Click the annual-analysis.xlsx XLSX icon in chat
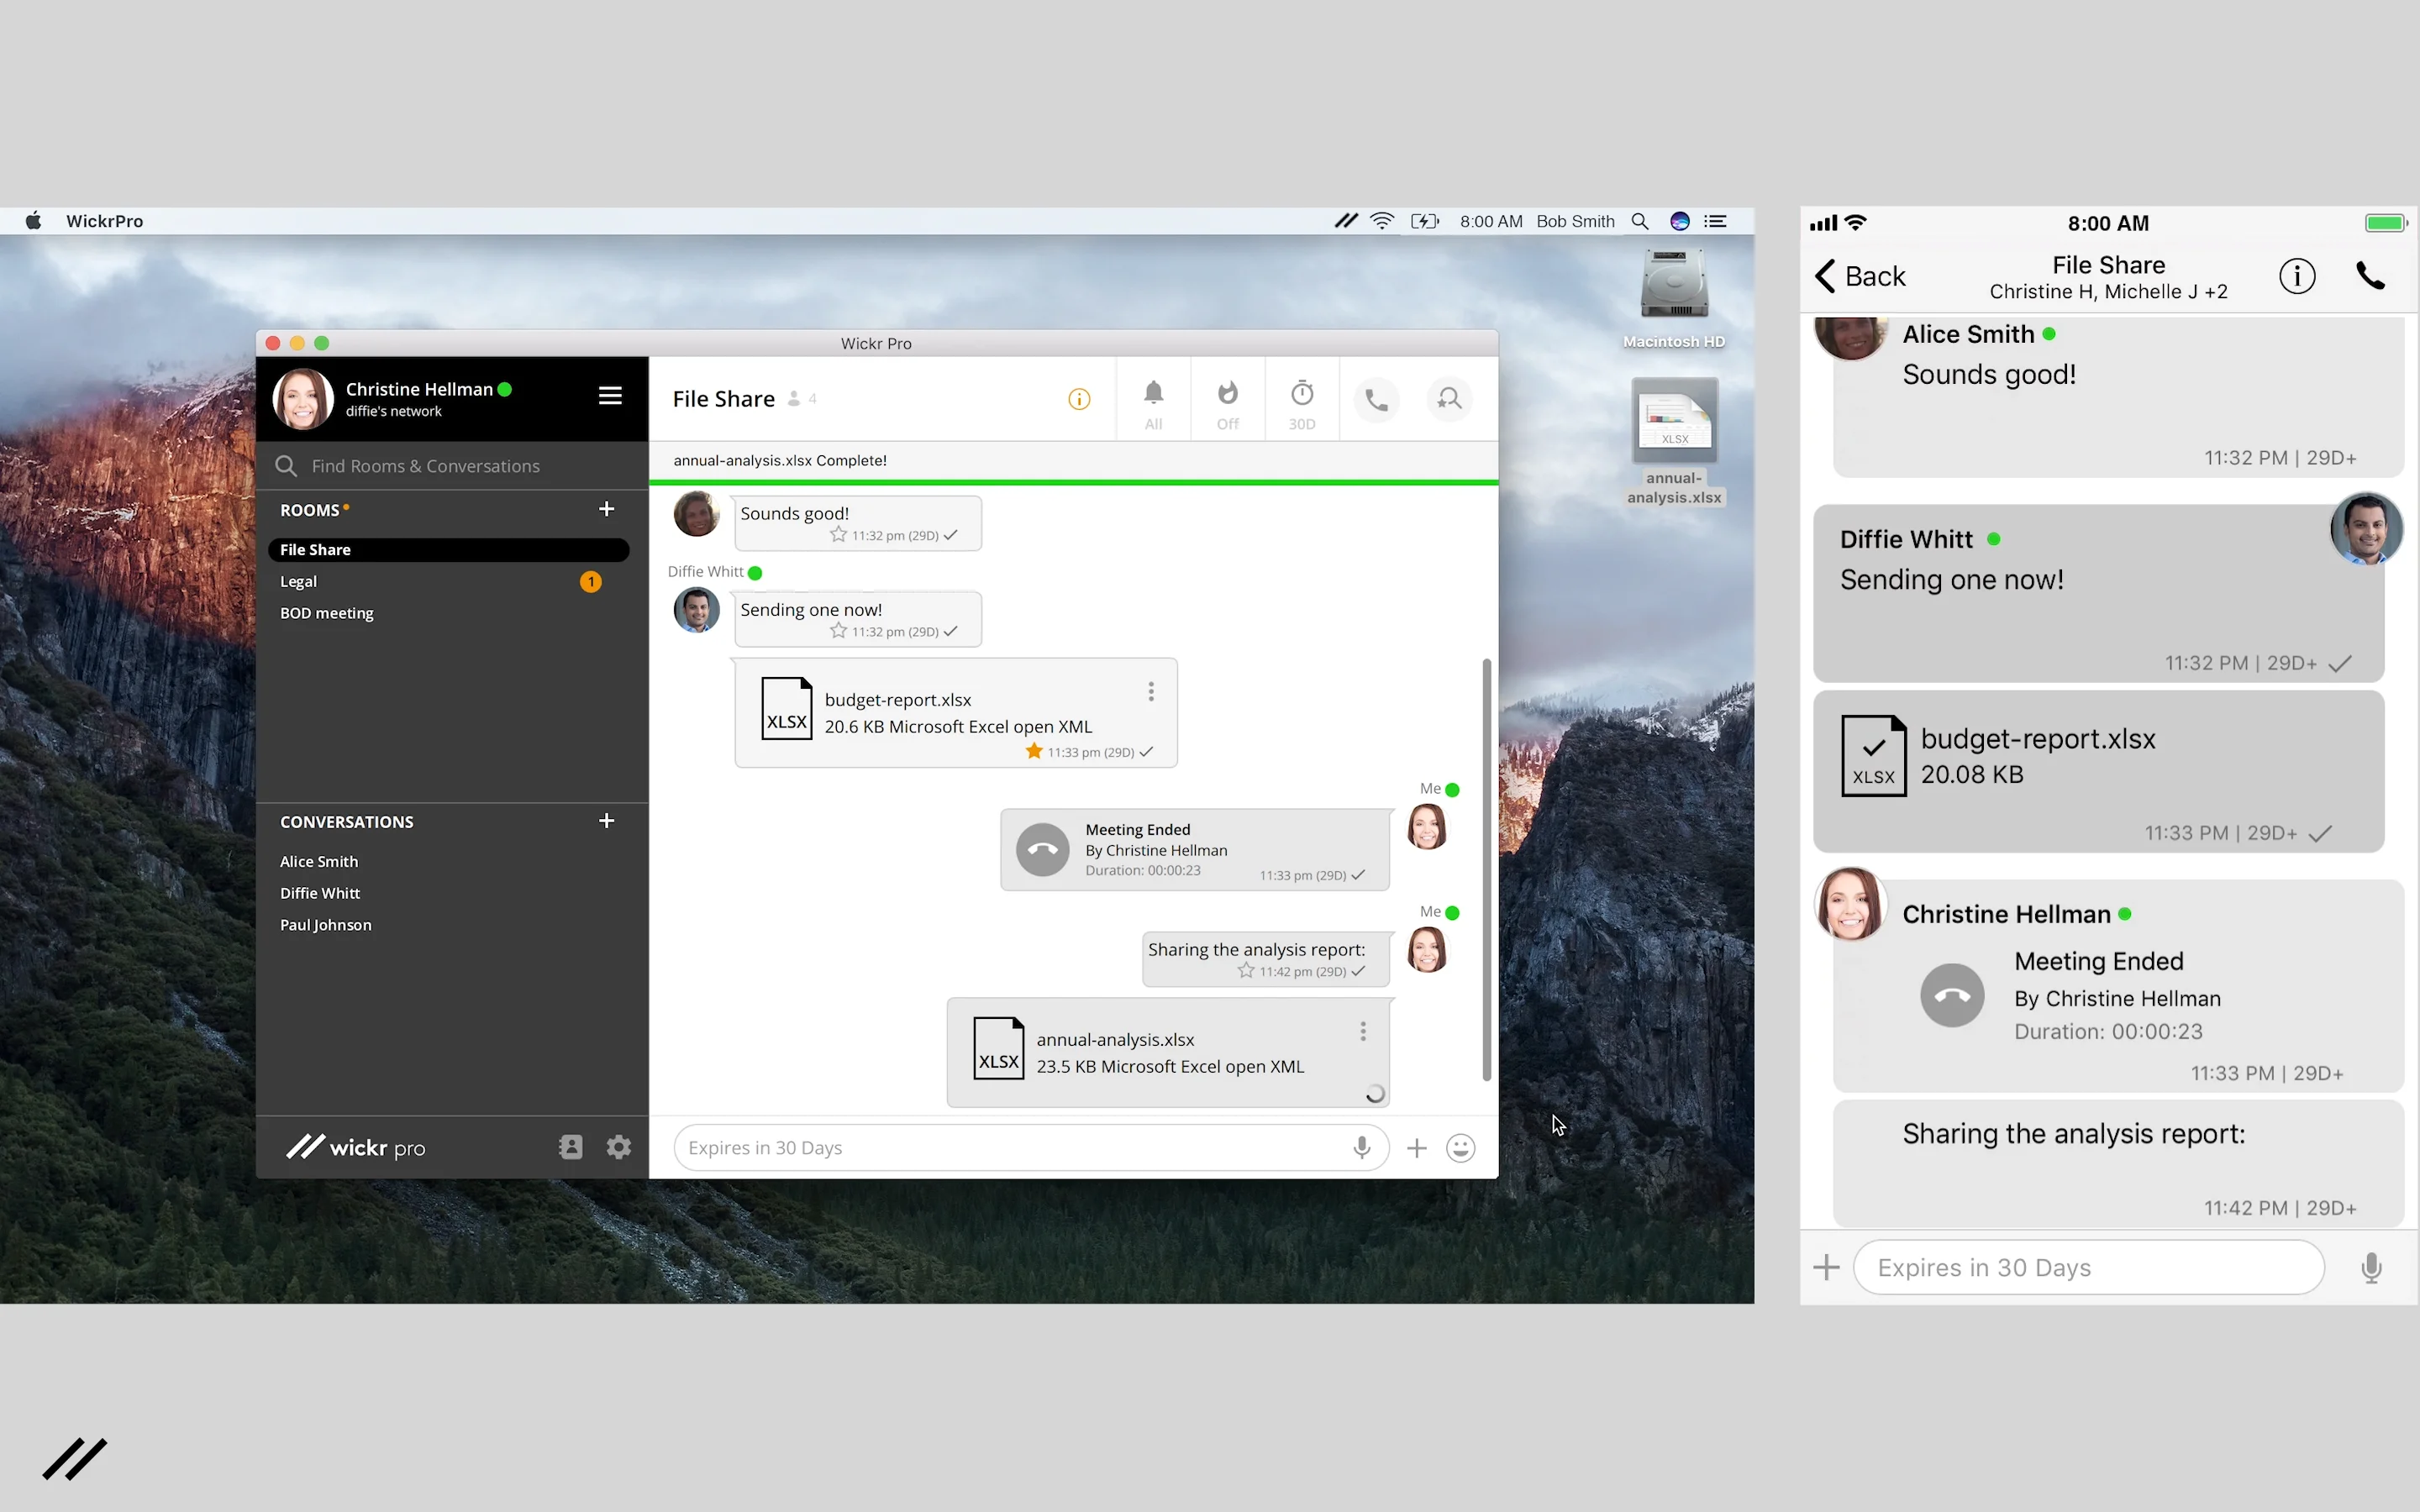Viewport: 2420px width, 1512px height. click(x=999, y=1048)
